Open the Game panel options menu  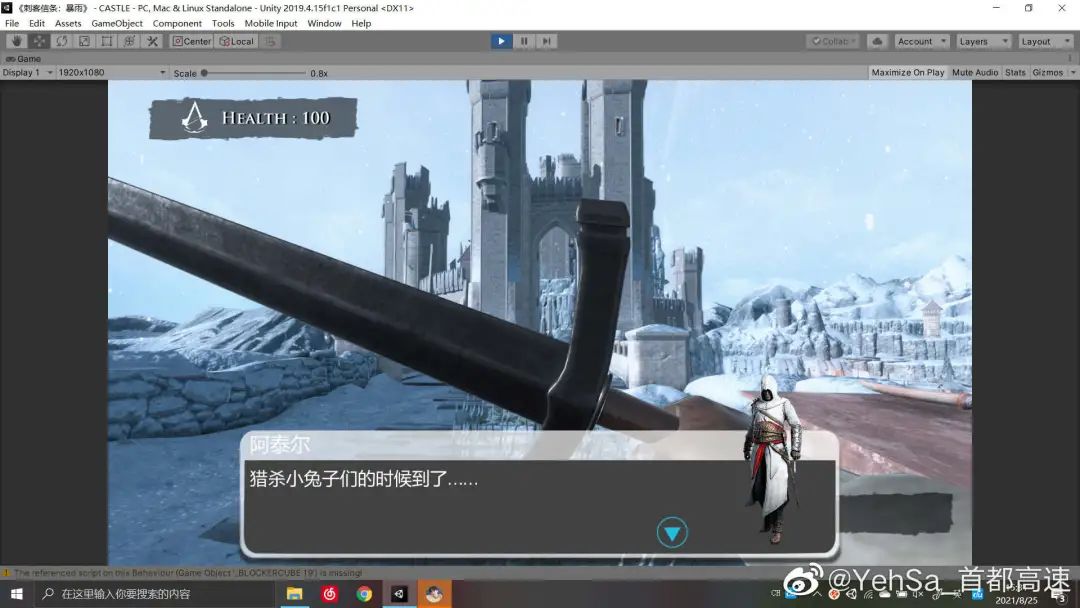[x=1070, y=59]
